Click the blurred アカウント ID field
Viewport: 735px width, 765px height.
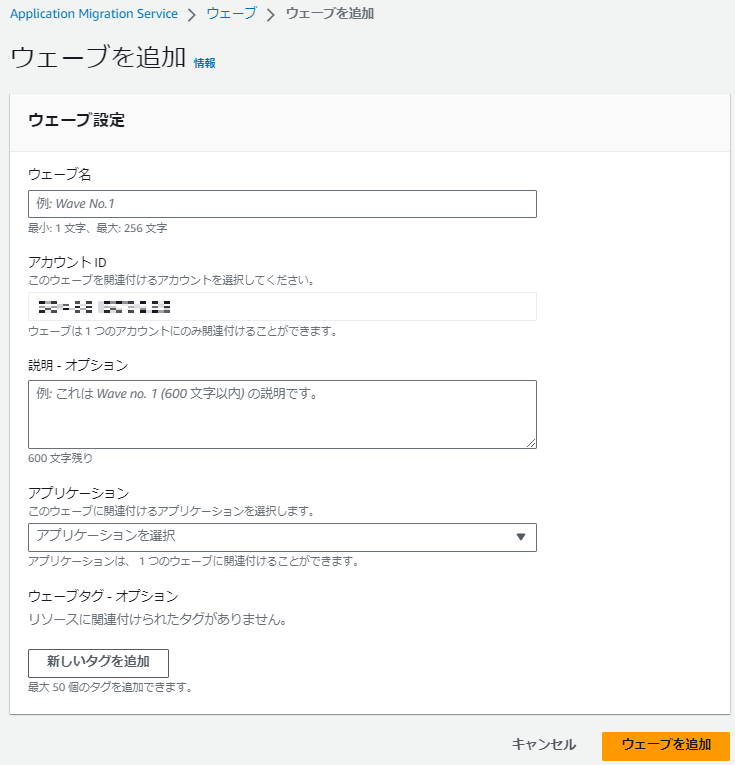point(282,307)
